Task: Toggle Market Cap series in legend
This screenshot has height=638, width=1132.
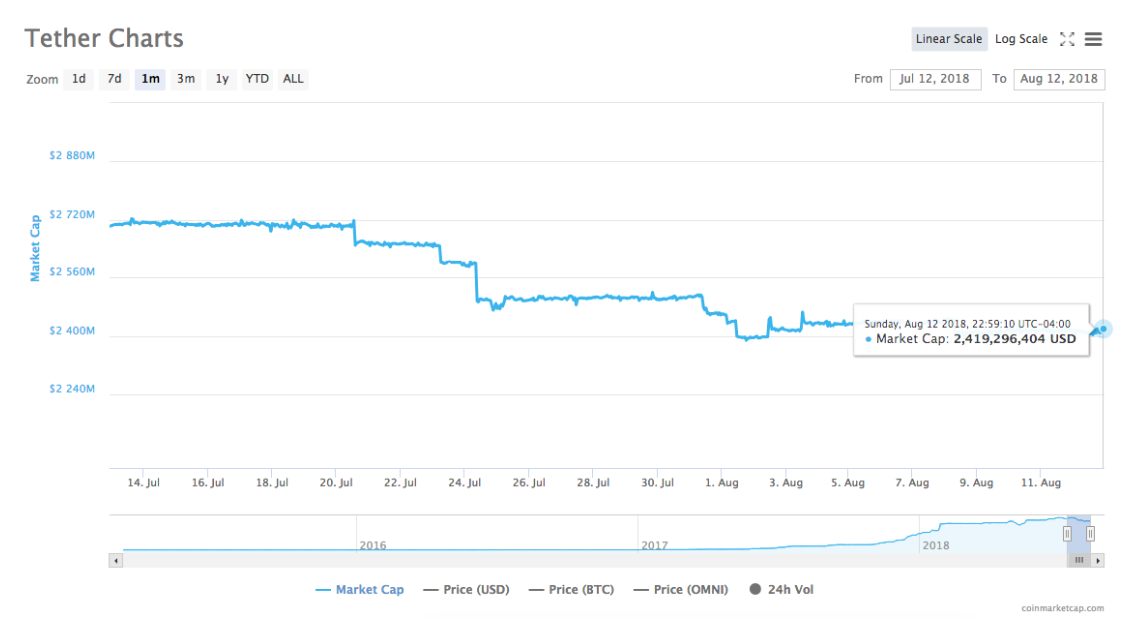Action: coord(360,590)
